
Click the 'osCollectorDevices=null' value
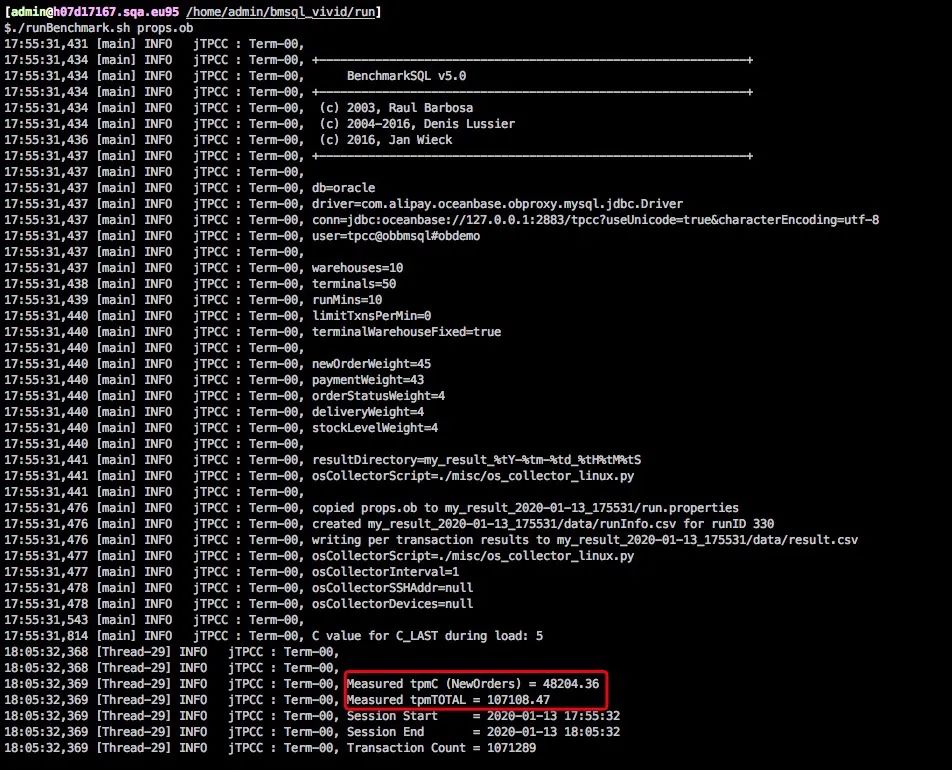[x=392, y=604]
